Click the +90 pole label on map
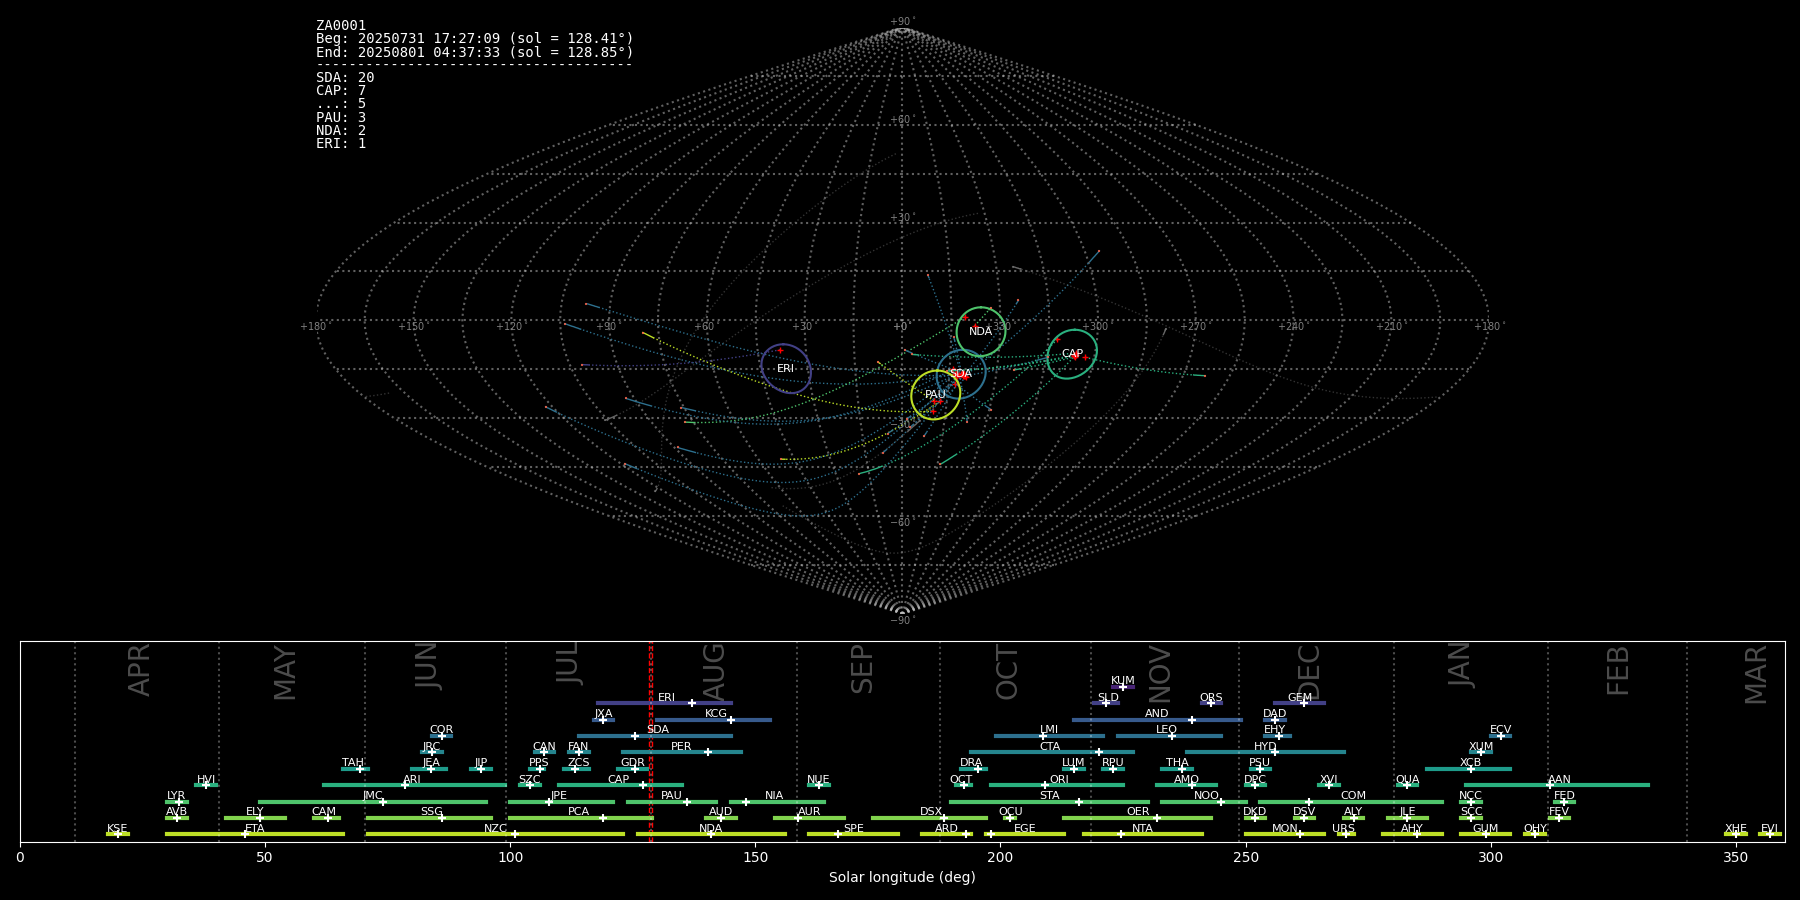Viewport: 1800px width, 900px height. point(901,22)
